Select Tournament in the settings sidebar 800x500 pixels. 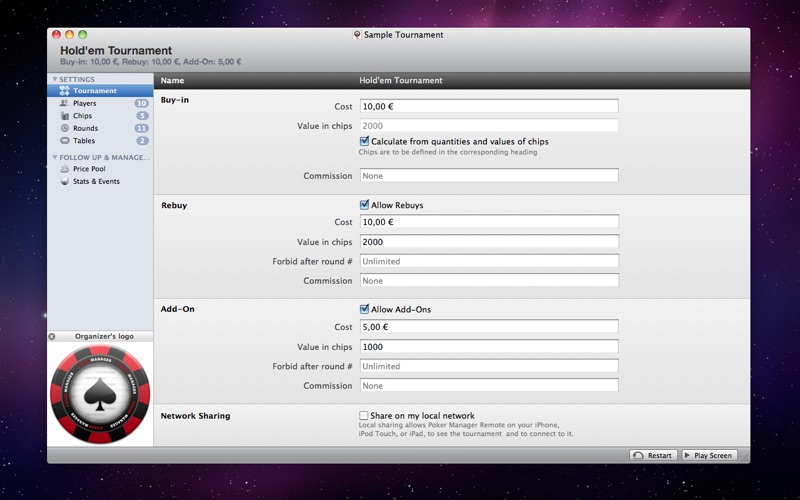tap(94, 91)
